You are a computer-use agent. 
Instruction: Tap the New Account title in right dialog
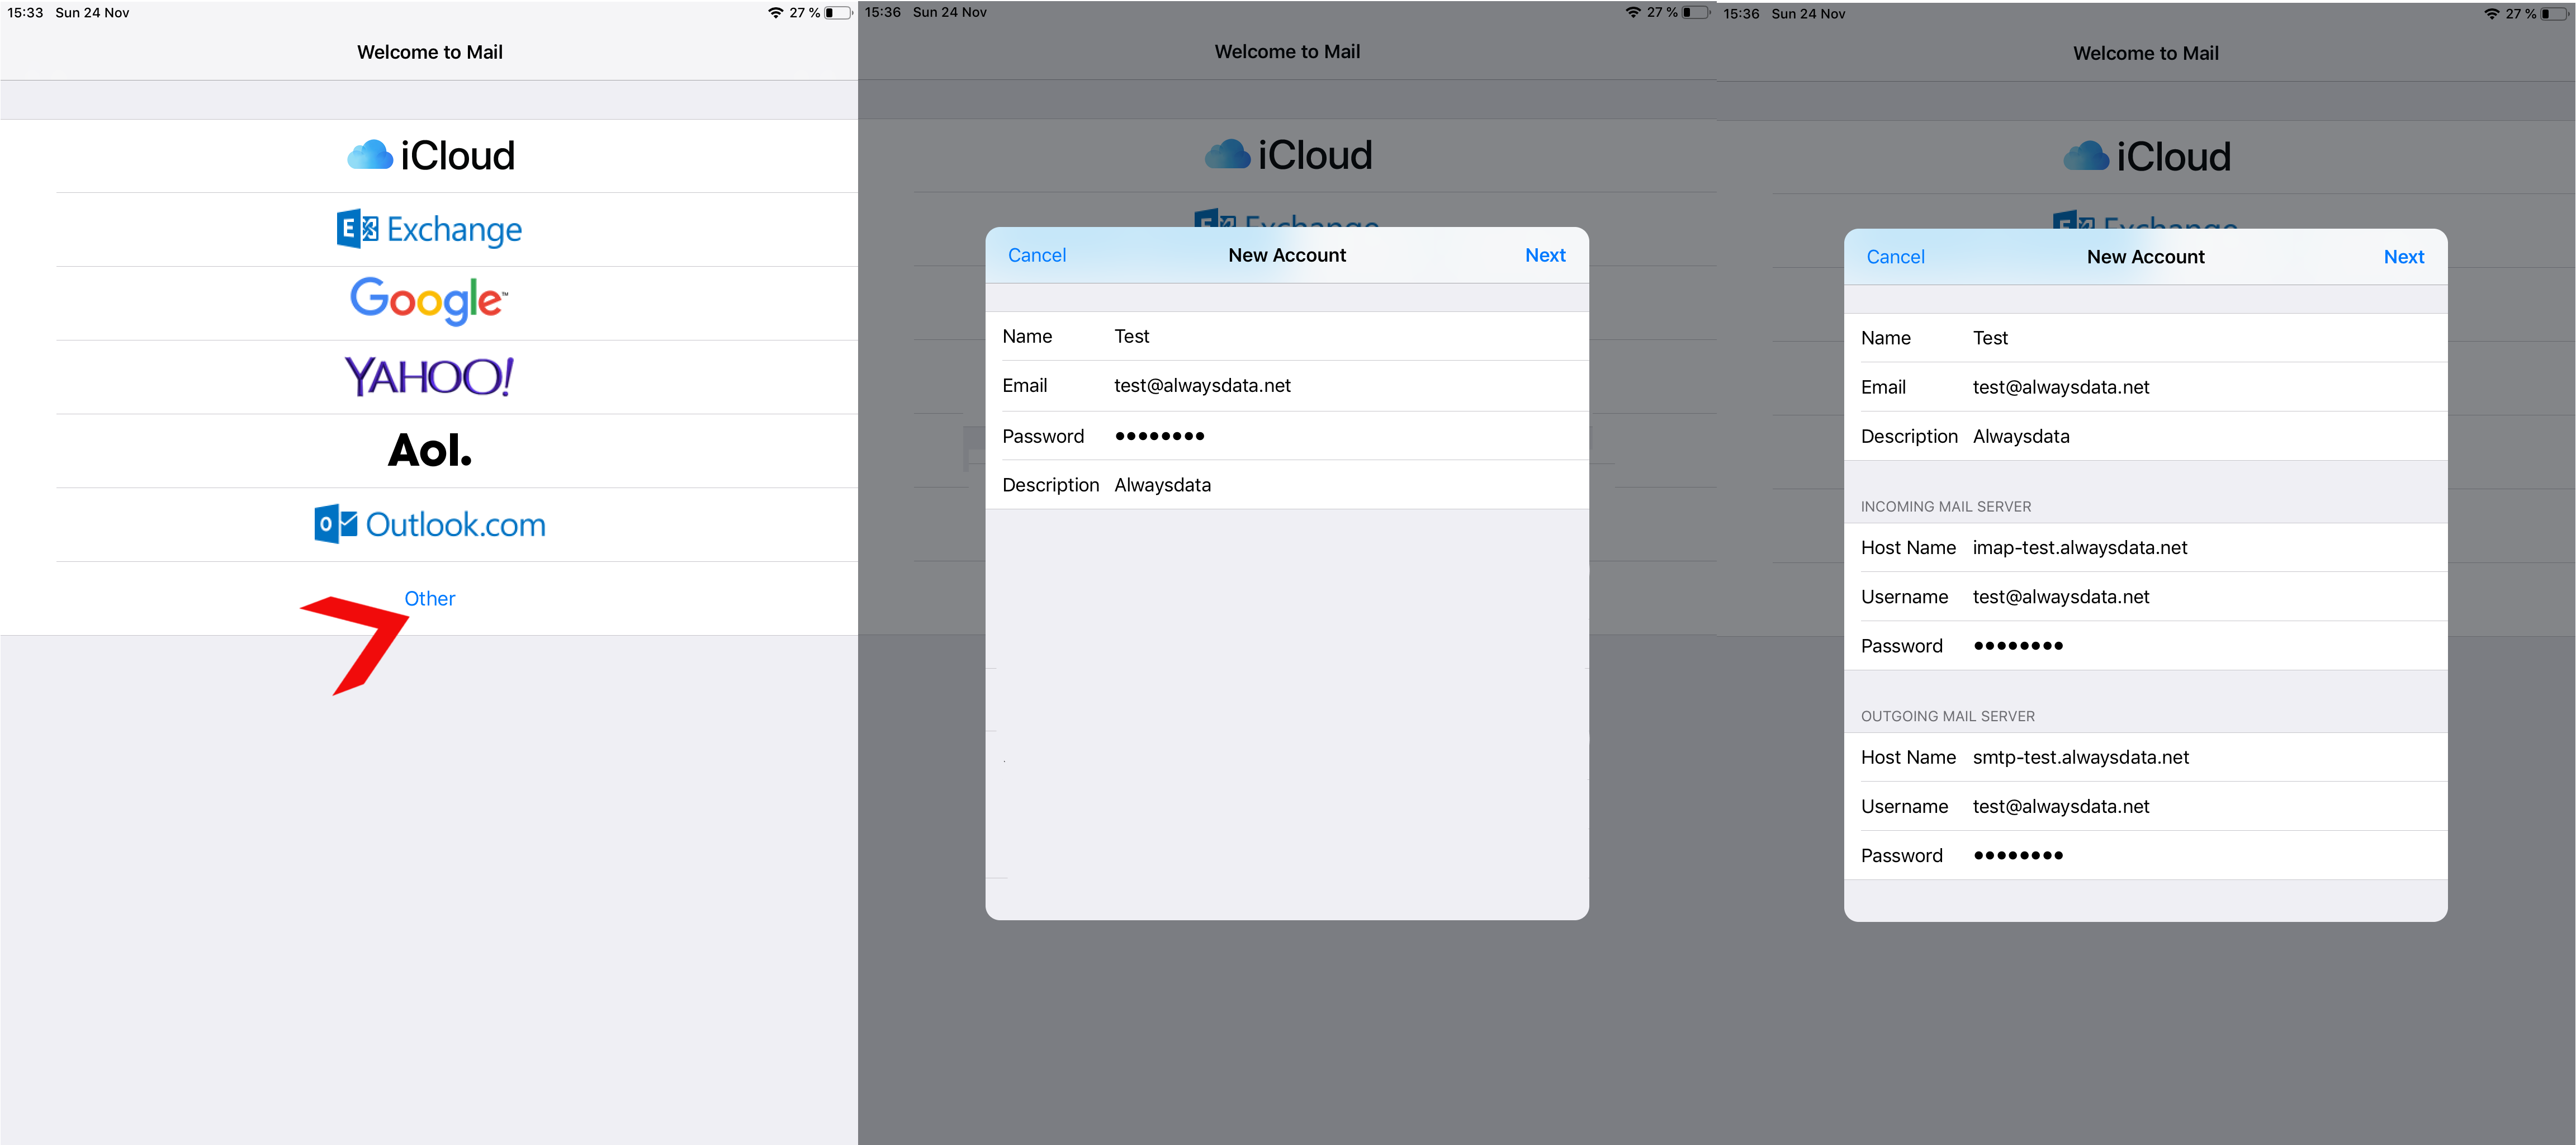(2145, 257)
